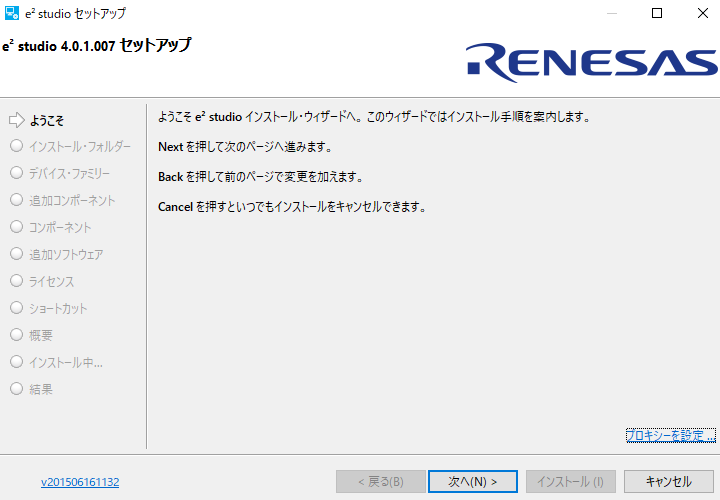The image size is (720, 500).
Task: Open the プロキシーを設定 ... link
Action: click(x=670, y=435)
